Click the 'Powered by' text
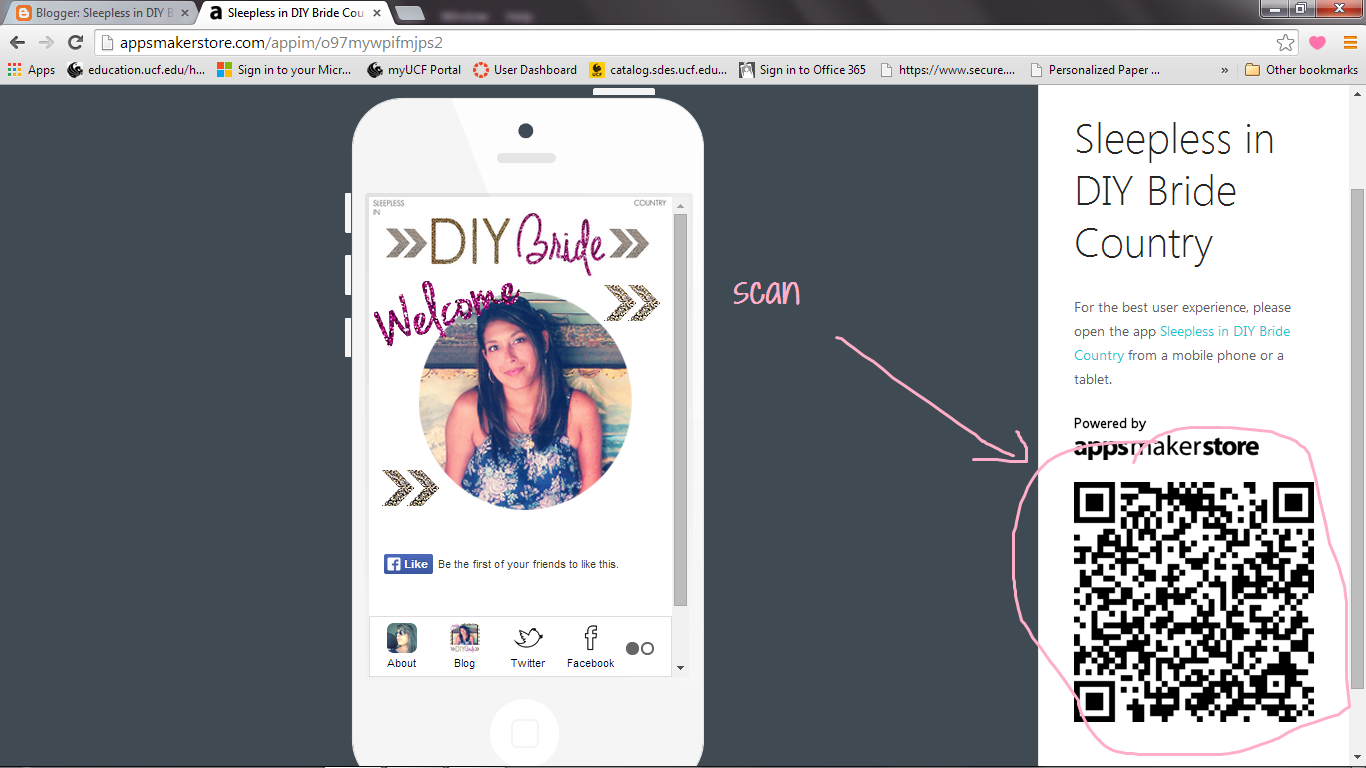 click(x=1110, y=423)
